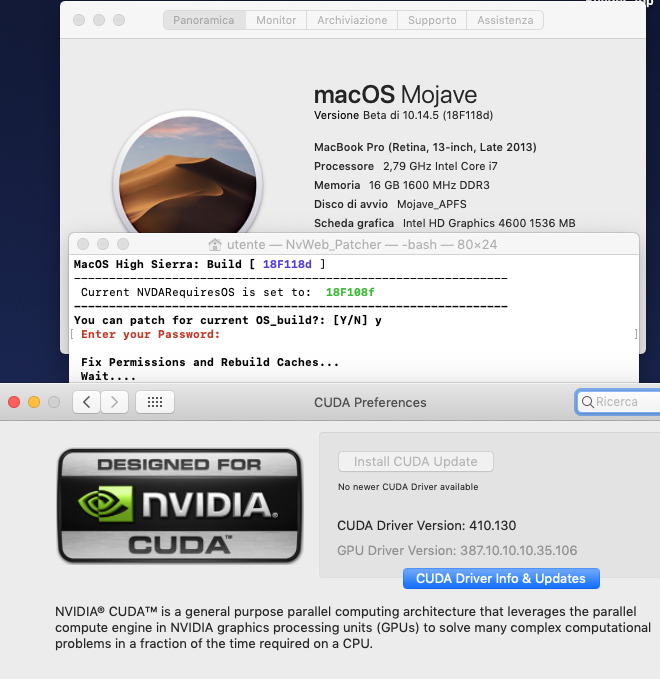The height and width of the screenshot is (679, 660).
Task: Click the 'MacOS High Sierra: Build' terminal line
Action: (x=199, y=264)
